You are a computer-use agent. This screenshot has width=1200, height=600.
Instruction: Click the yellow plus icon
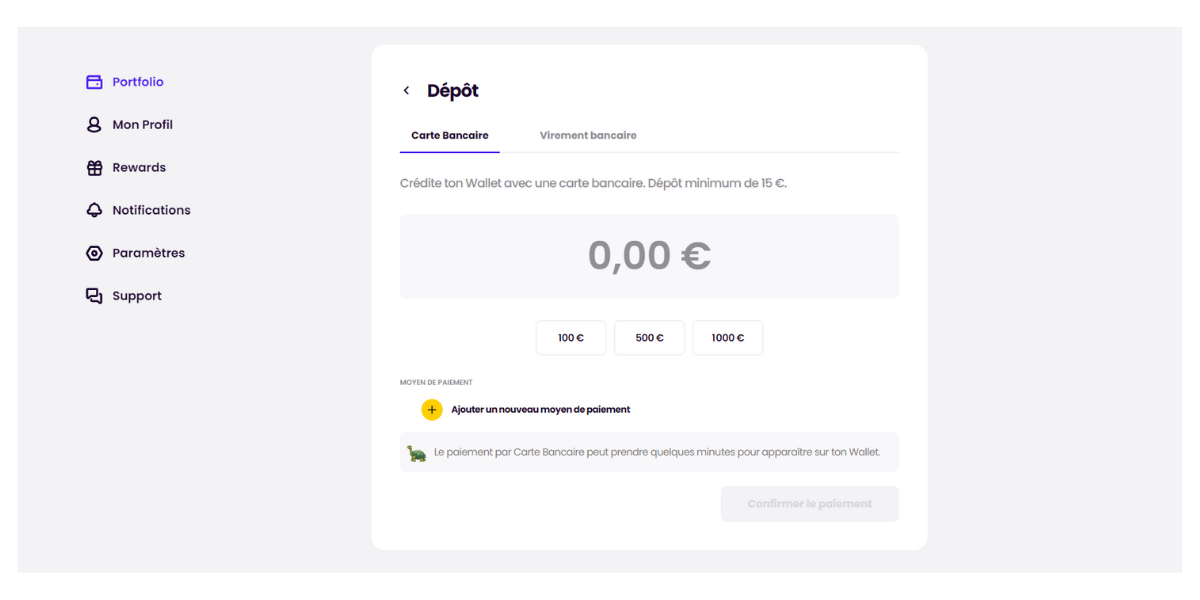pyautogui.click(x=432, y=410)
